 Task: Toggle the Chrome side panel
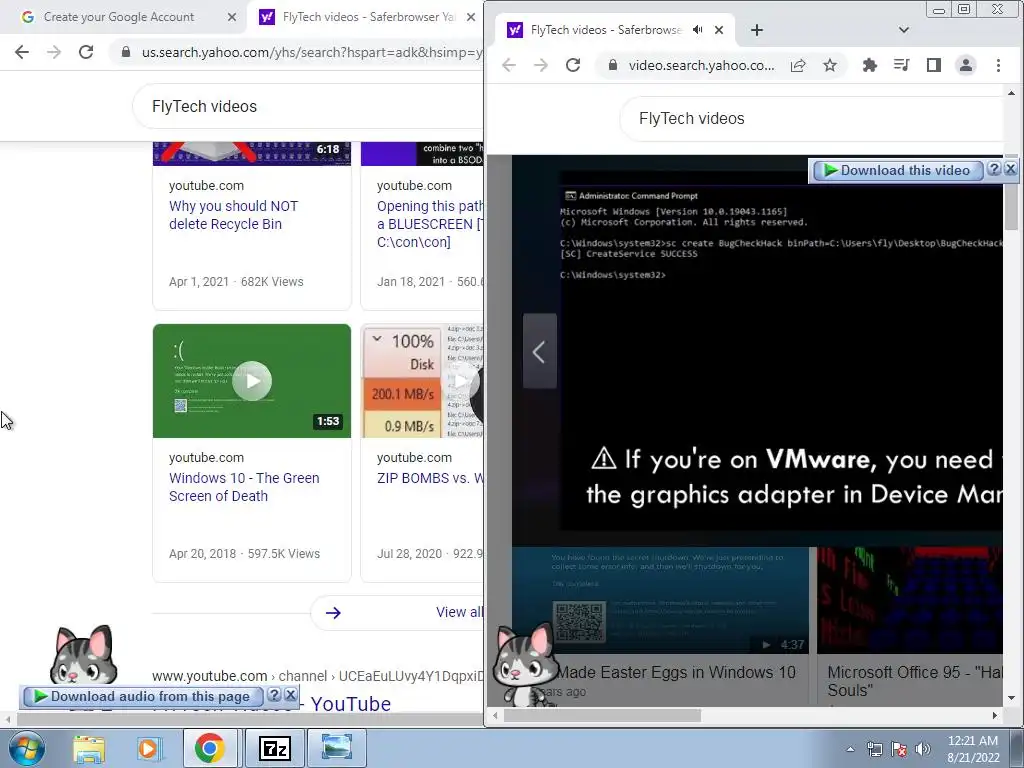click(934, 65)
